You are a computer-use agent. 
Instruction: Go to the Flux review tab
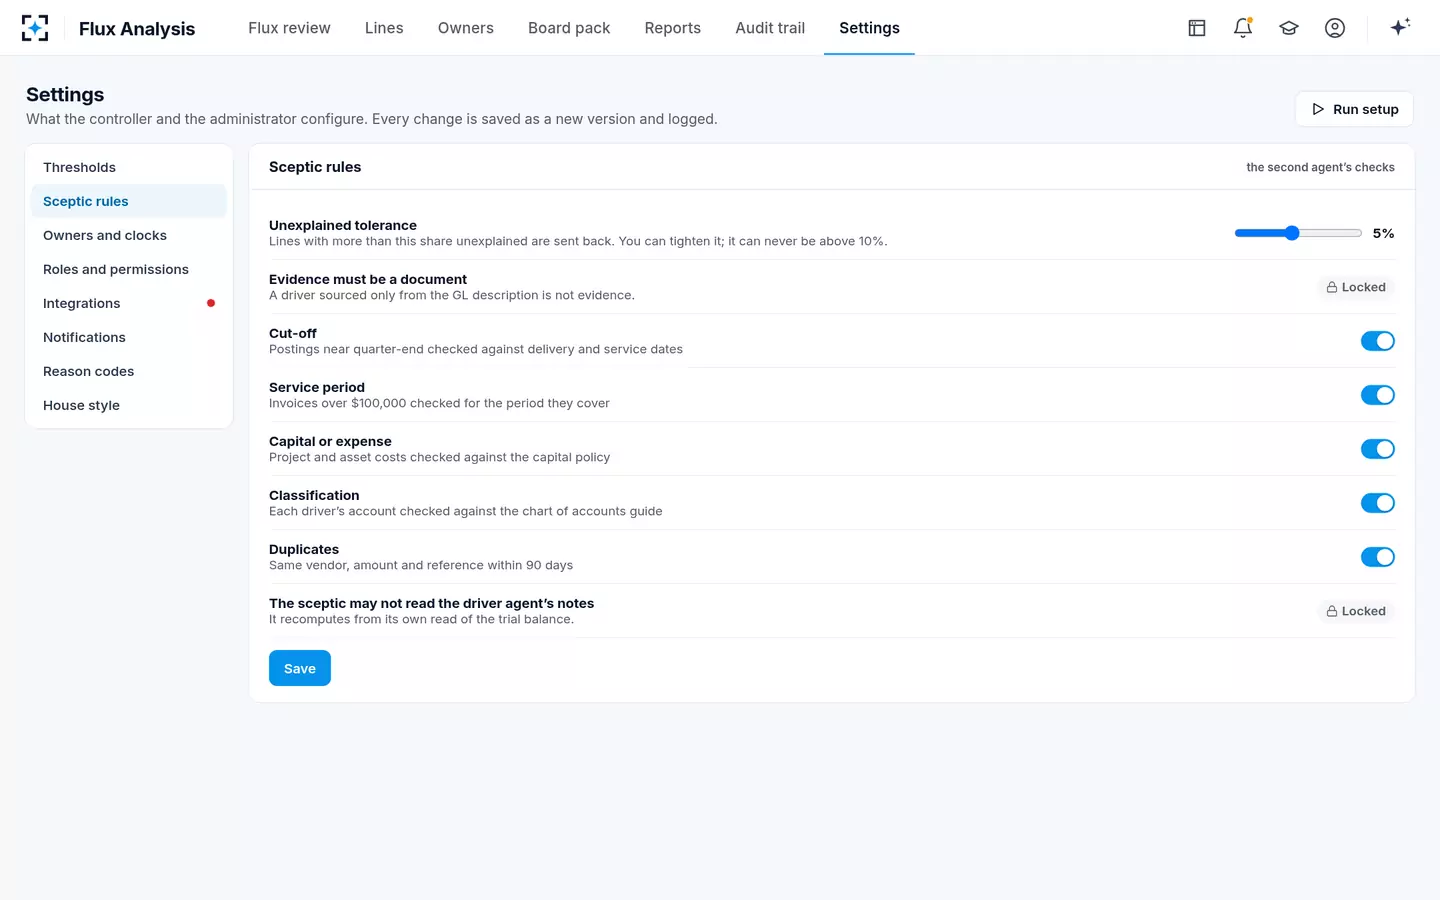(x=289, y=28)
